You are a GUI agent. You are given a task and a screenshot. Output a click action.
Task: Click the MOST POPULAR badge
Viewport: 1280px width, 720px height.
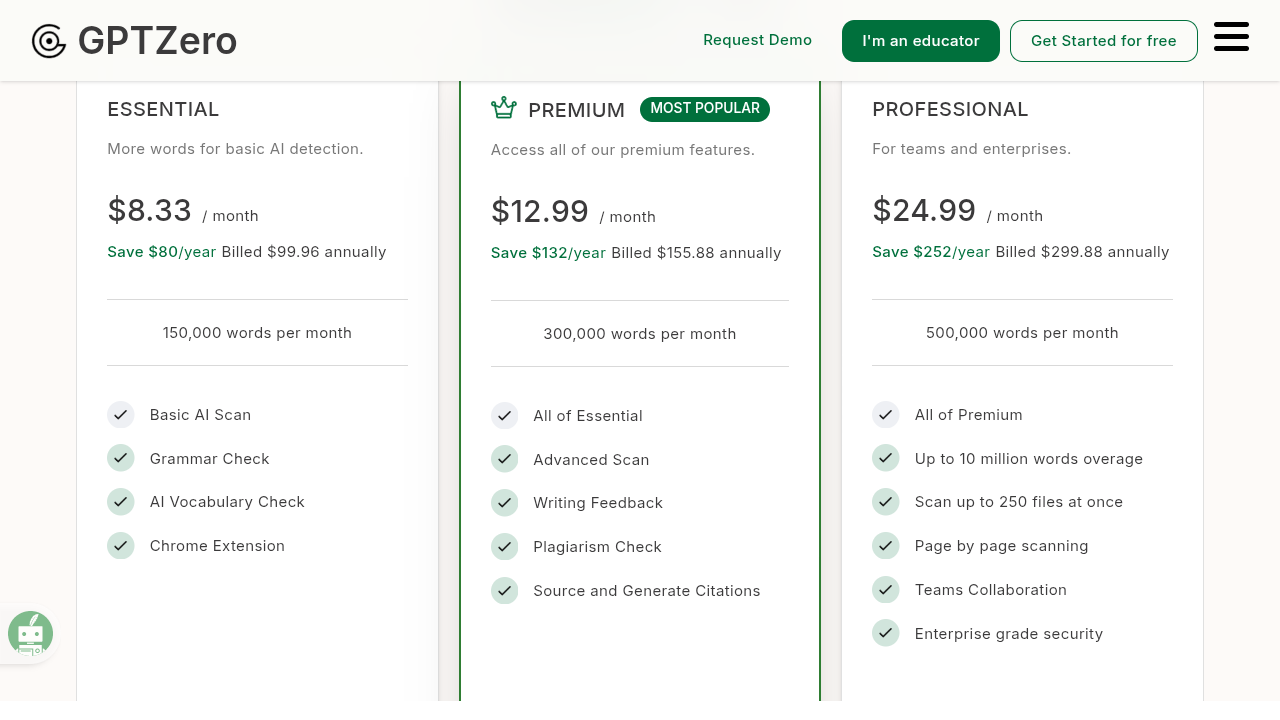705,109
